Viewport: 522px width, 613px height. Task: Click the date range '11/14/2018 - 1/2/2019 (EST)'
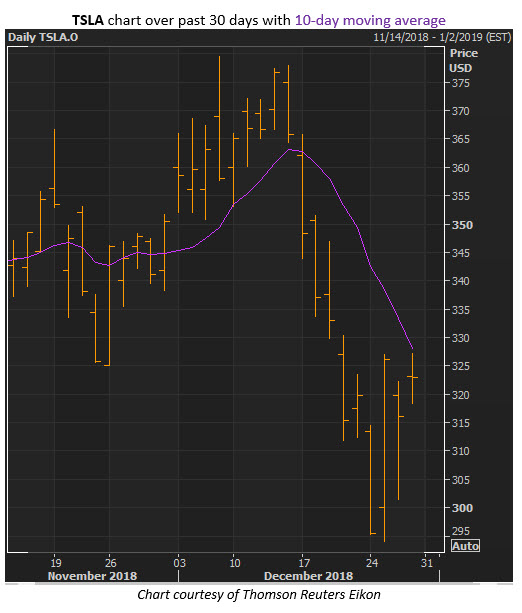click(x=442, y=38)
